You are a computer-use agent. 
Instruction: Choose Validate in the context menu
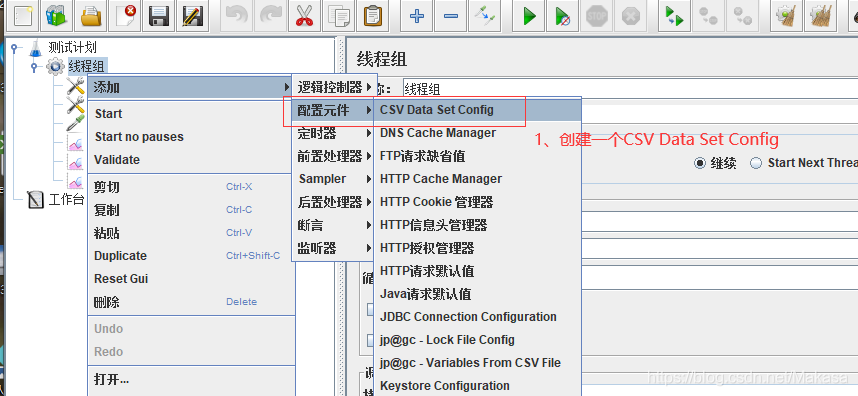click(190, 160)
